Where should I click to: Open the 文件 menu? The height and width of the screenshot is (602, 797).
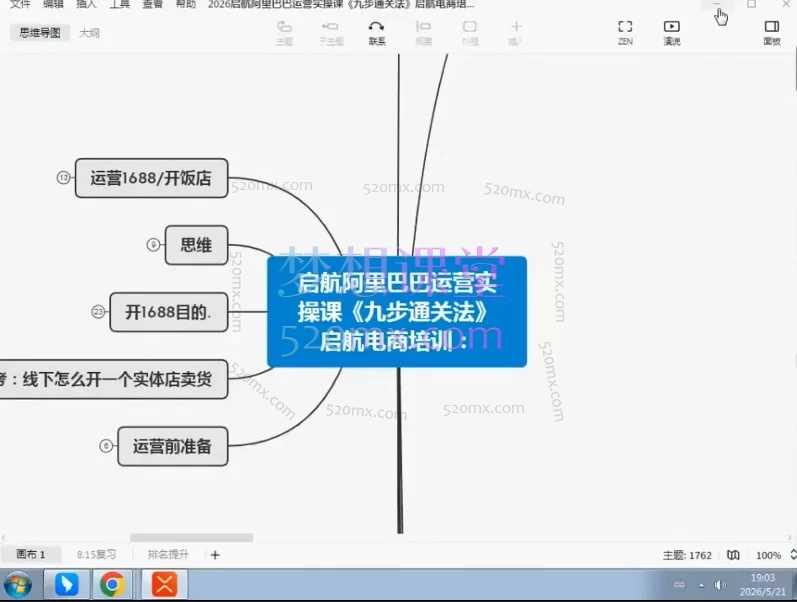20,4
